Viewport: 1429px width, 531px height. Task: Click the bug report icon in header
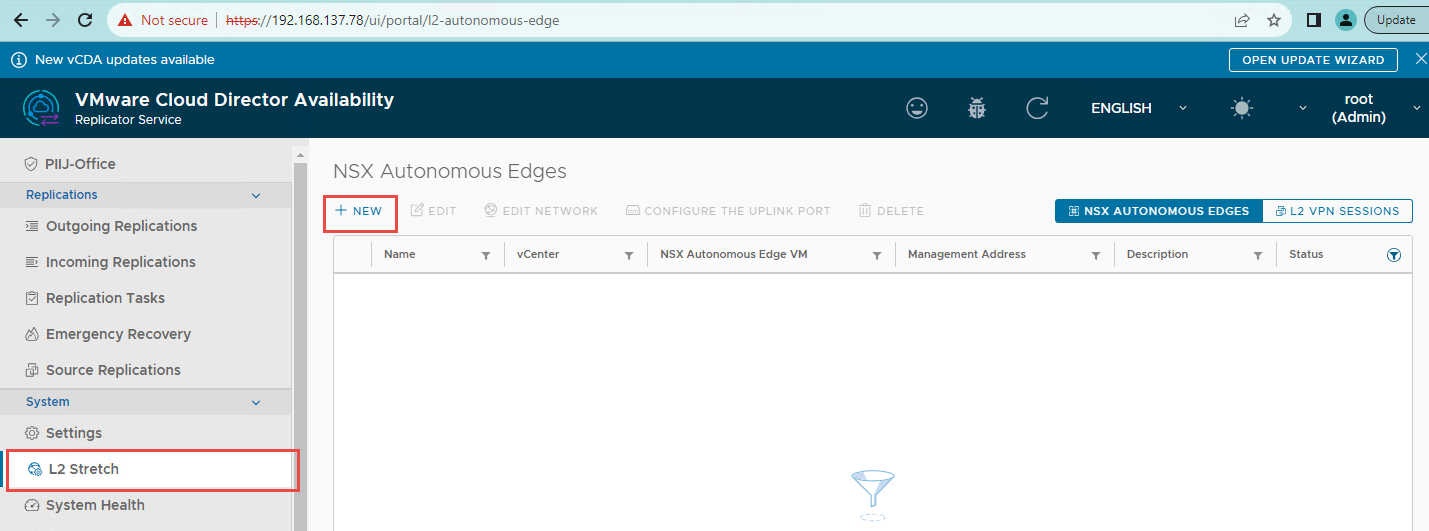click(x=977, y=108)
